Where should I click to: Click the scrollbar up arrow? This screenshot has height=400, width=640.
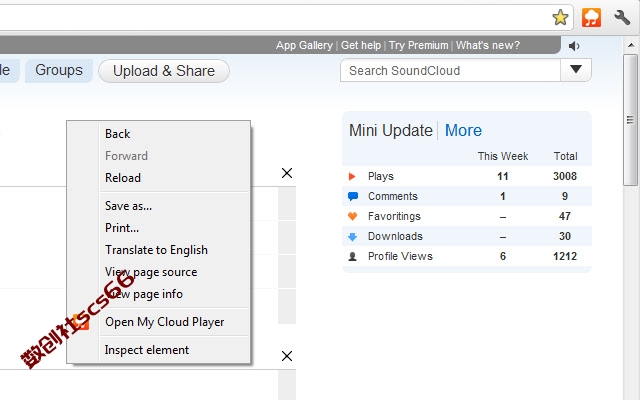click(x=631, y=44)
